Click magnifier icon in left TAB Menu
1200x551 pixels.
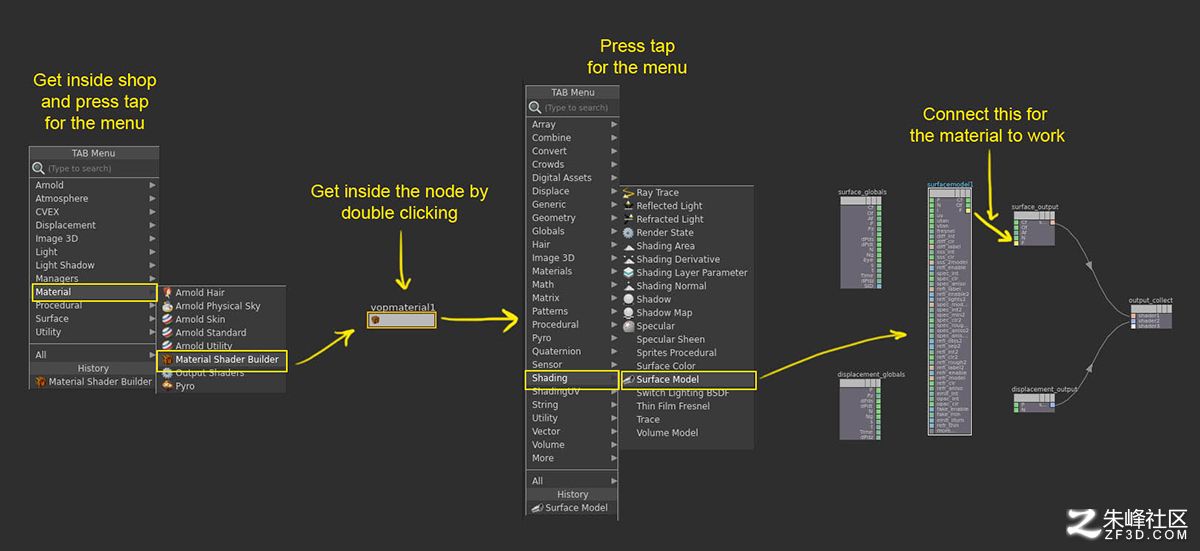pos(38,168)
